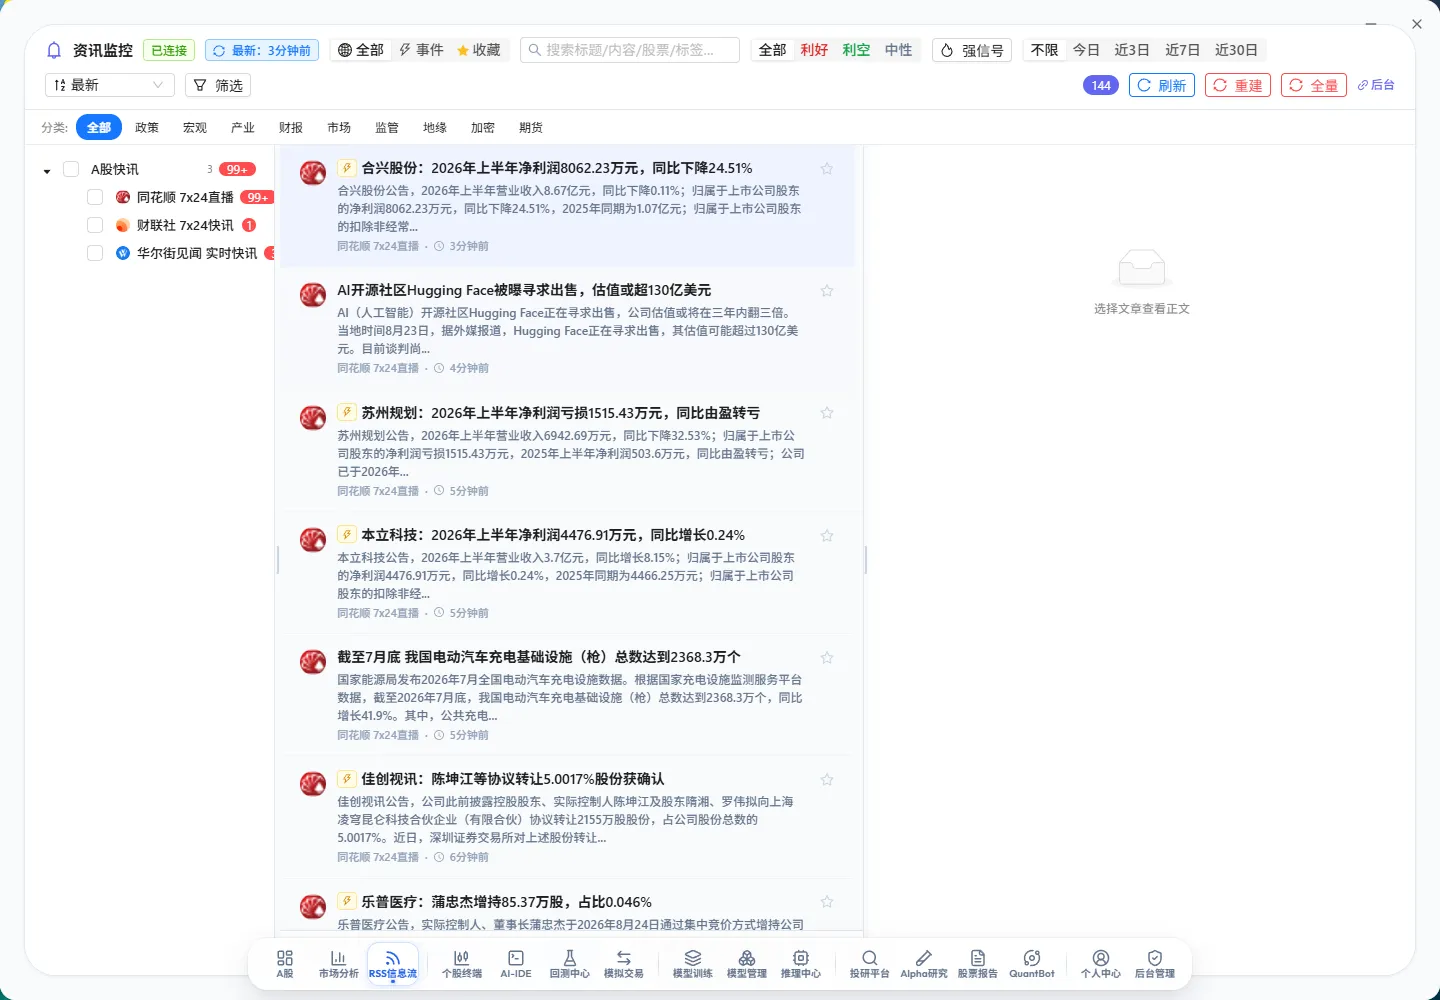Click the 刷新 refresh button

pyautogui.click(x=1162, y=85)
